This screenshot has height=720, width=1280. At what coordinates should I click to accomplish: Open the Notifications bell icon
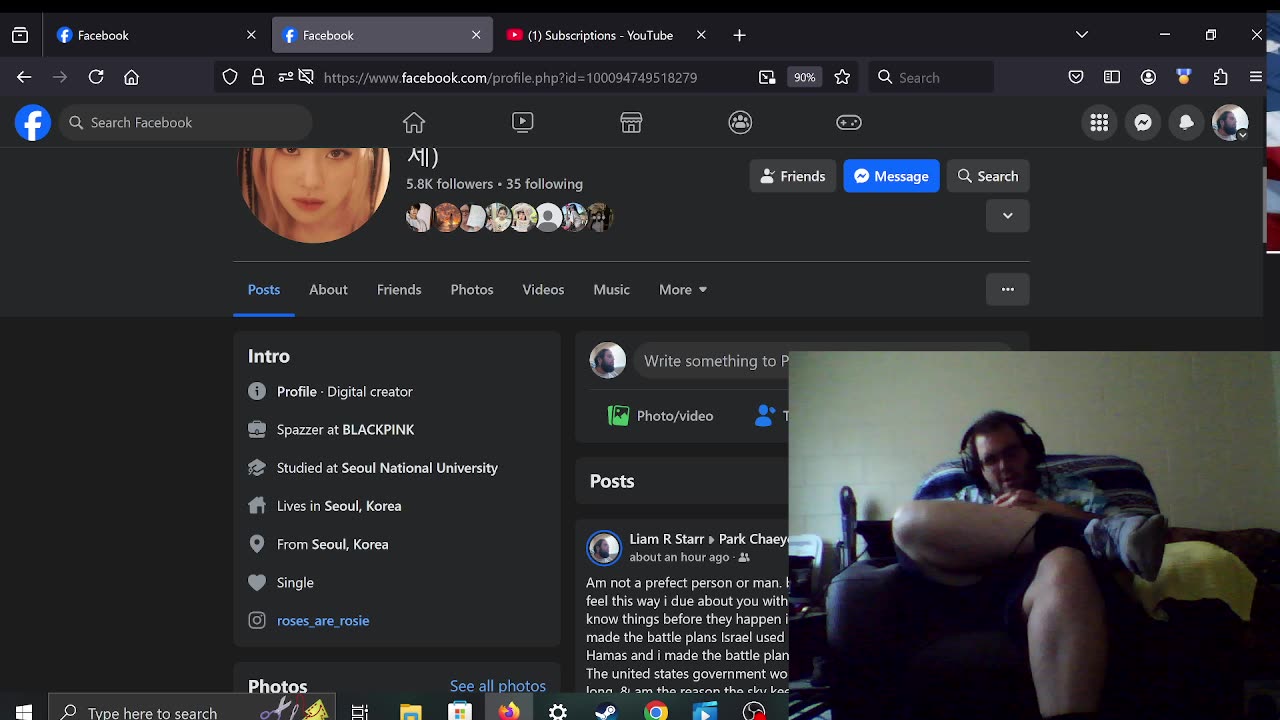pyautogui.click(x=1186, y=122)
